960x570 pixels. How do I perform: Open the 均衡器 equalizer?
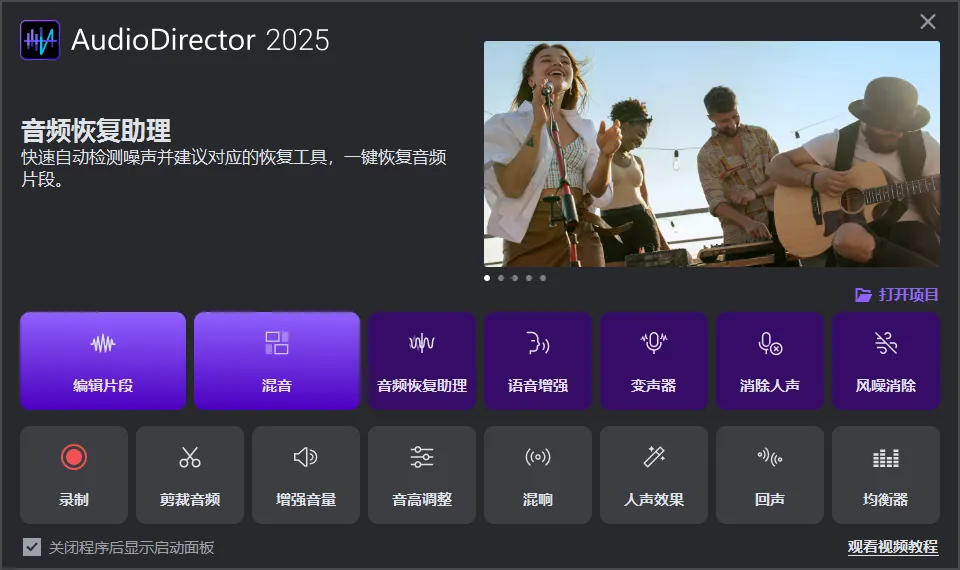pos(886,475)
